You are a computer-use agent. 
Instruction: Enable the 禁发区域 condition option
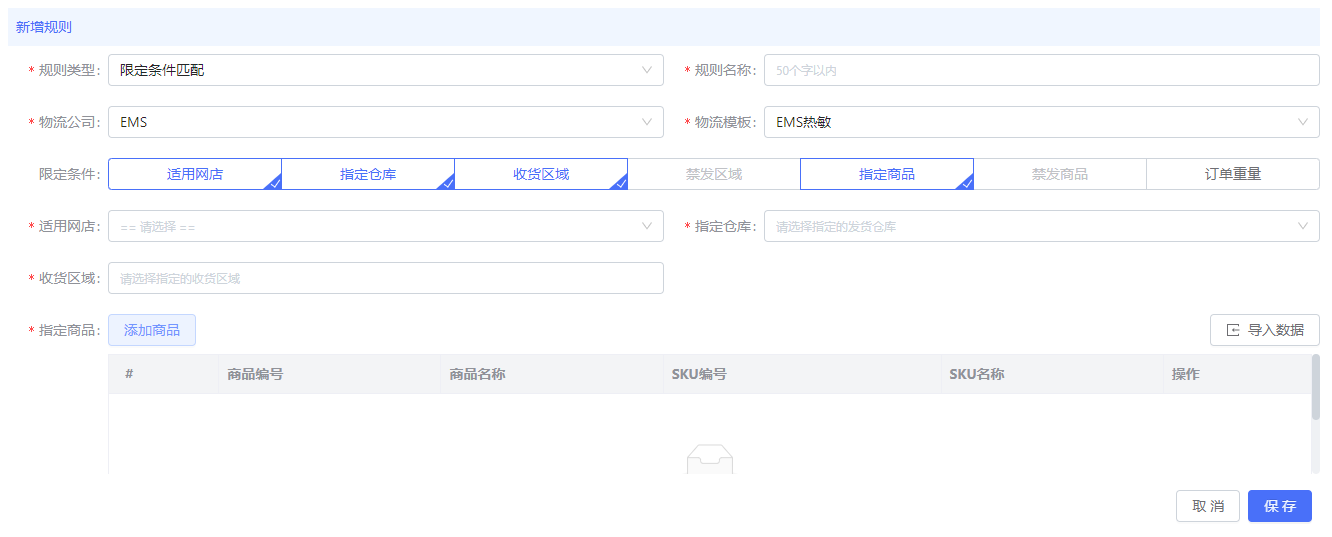coord(714,174)
